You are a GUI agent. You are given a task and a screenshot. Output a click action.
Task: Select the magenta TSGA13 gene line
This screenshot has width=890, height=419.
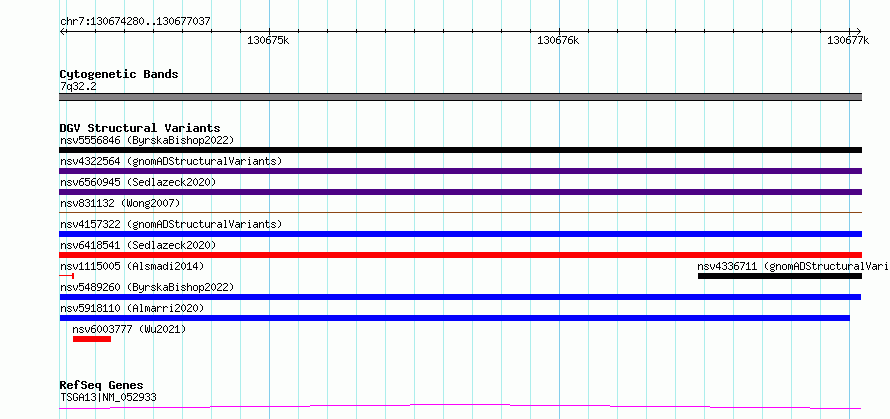(x=460, y=407)
